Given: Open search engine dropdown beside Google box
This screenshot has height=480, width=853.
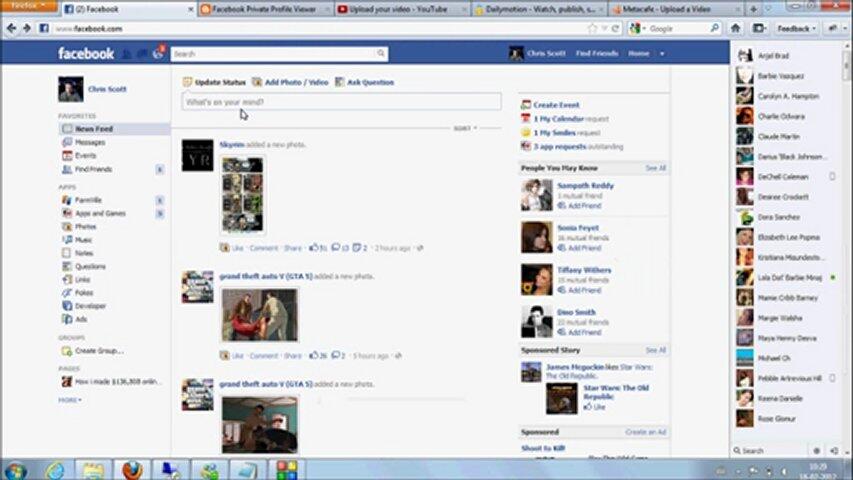Looking at the screenshot, I should pyautogui.click(x=637, y=28).
